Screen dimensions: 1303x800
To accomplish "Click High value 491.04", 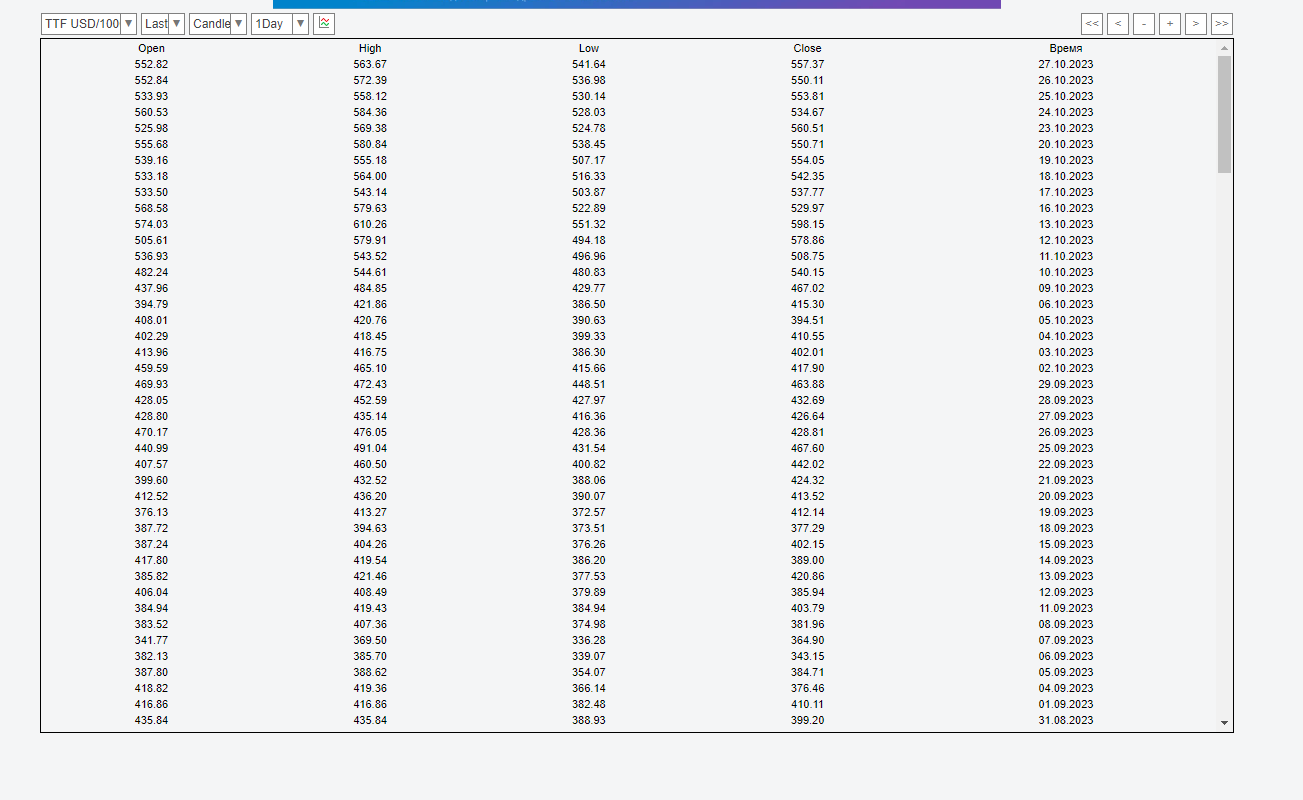I will [x=370, y=448].
